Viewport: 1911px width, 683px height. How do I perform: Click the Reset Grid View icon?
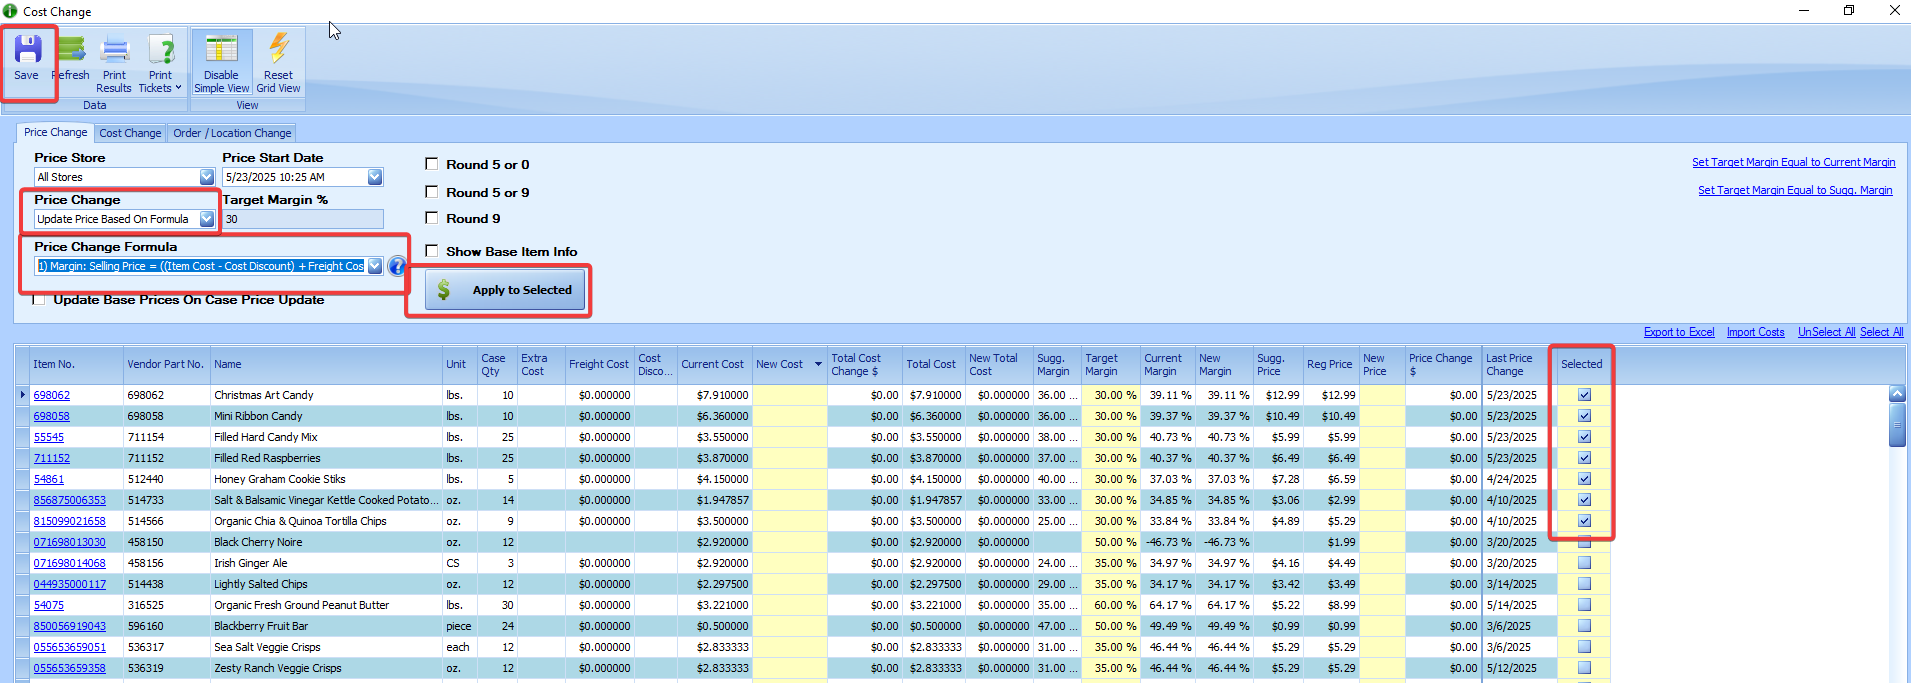pos(278,50)
